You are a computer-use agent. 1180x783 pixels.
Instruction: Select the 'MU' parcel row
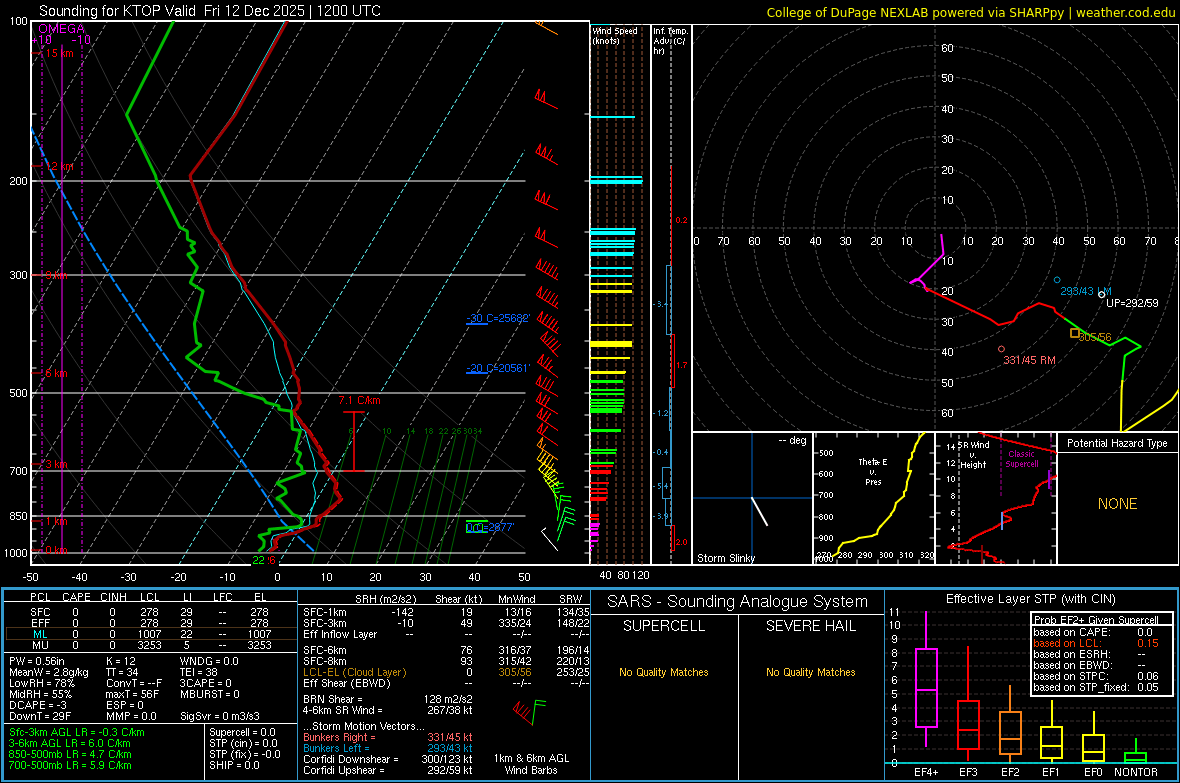click(149, 645)
